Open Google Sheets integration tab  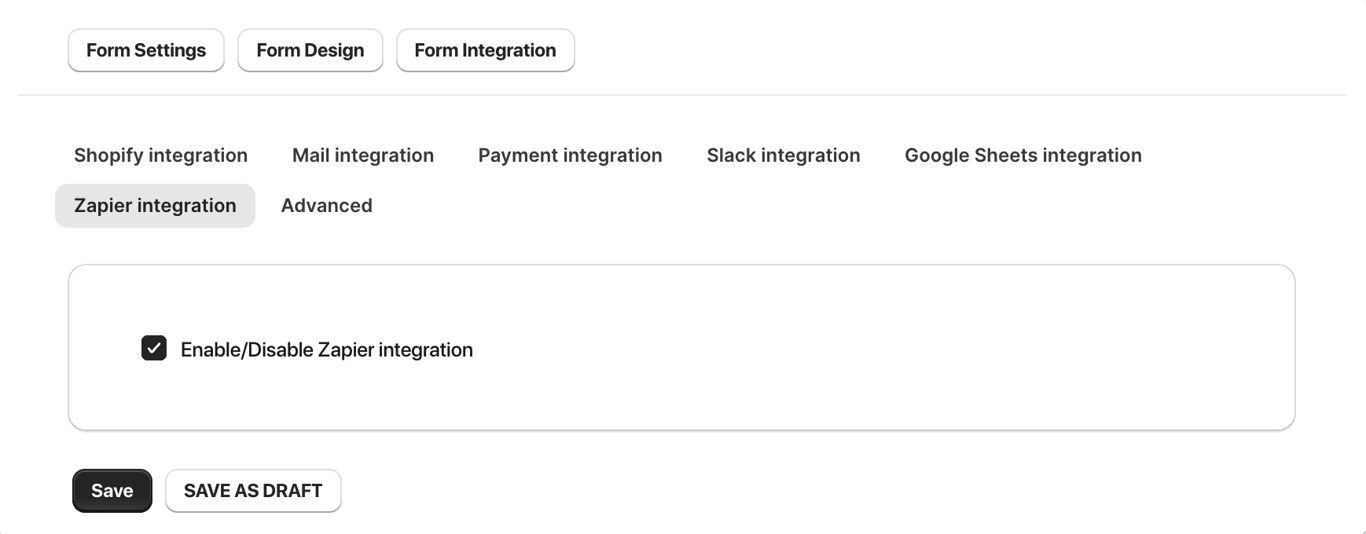(1023, 155)
